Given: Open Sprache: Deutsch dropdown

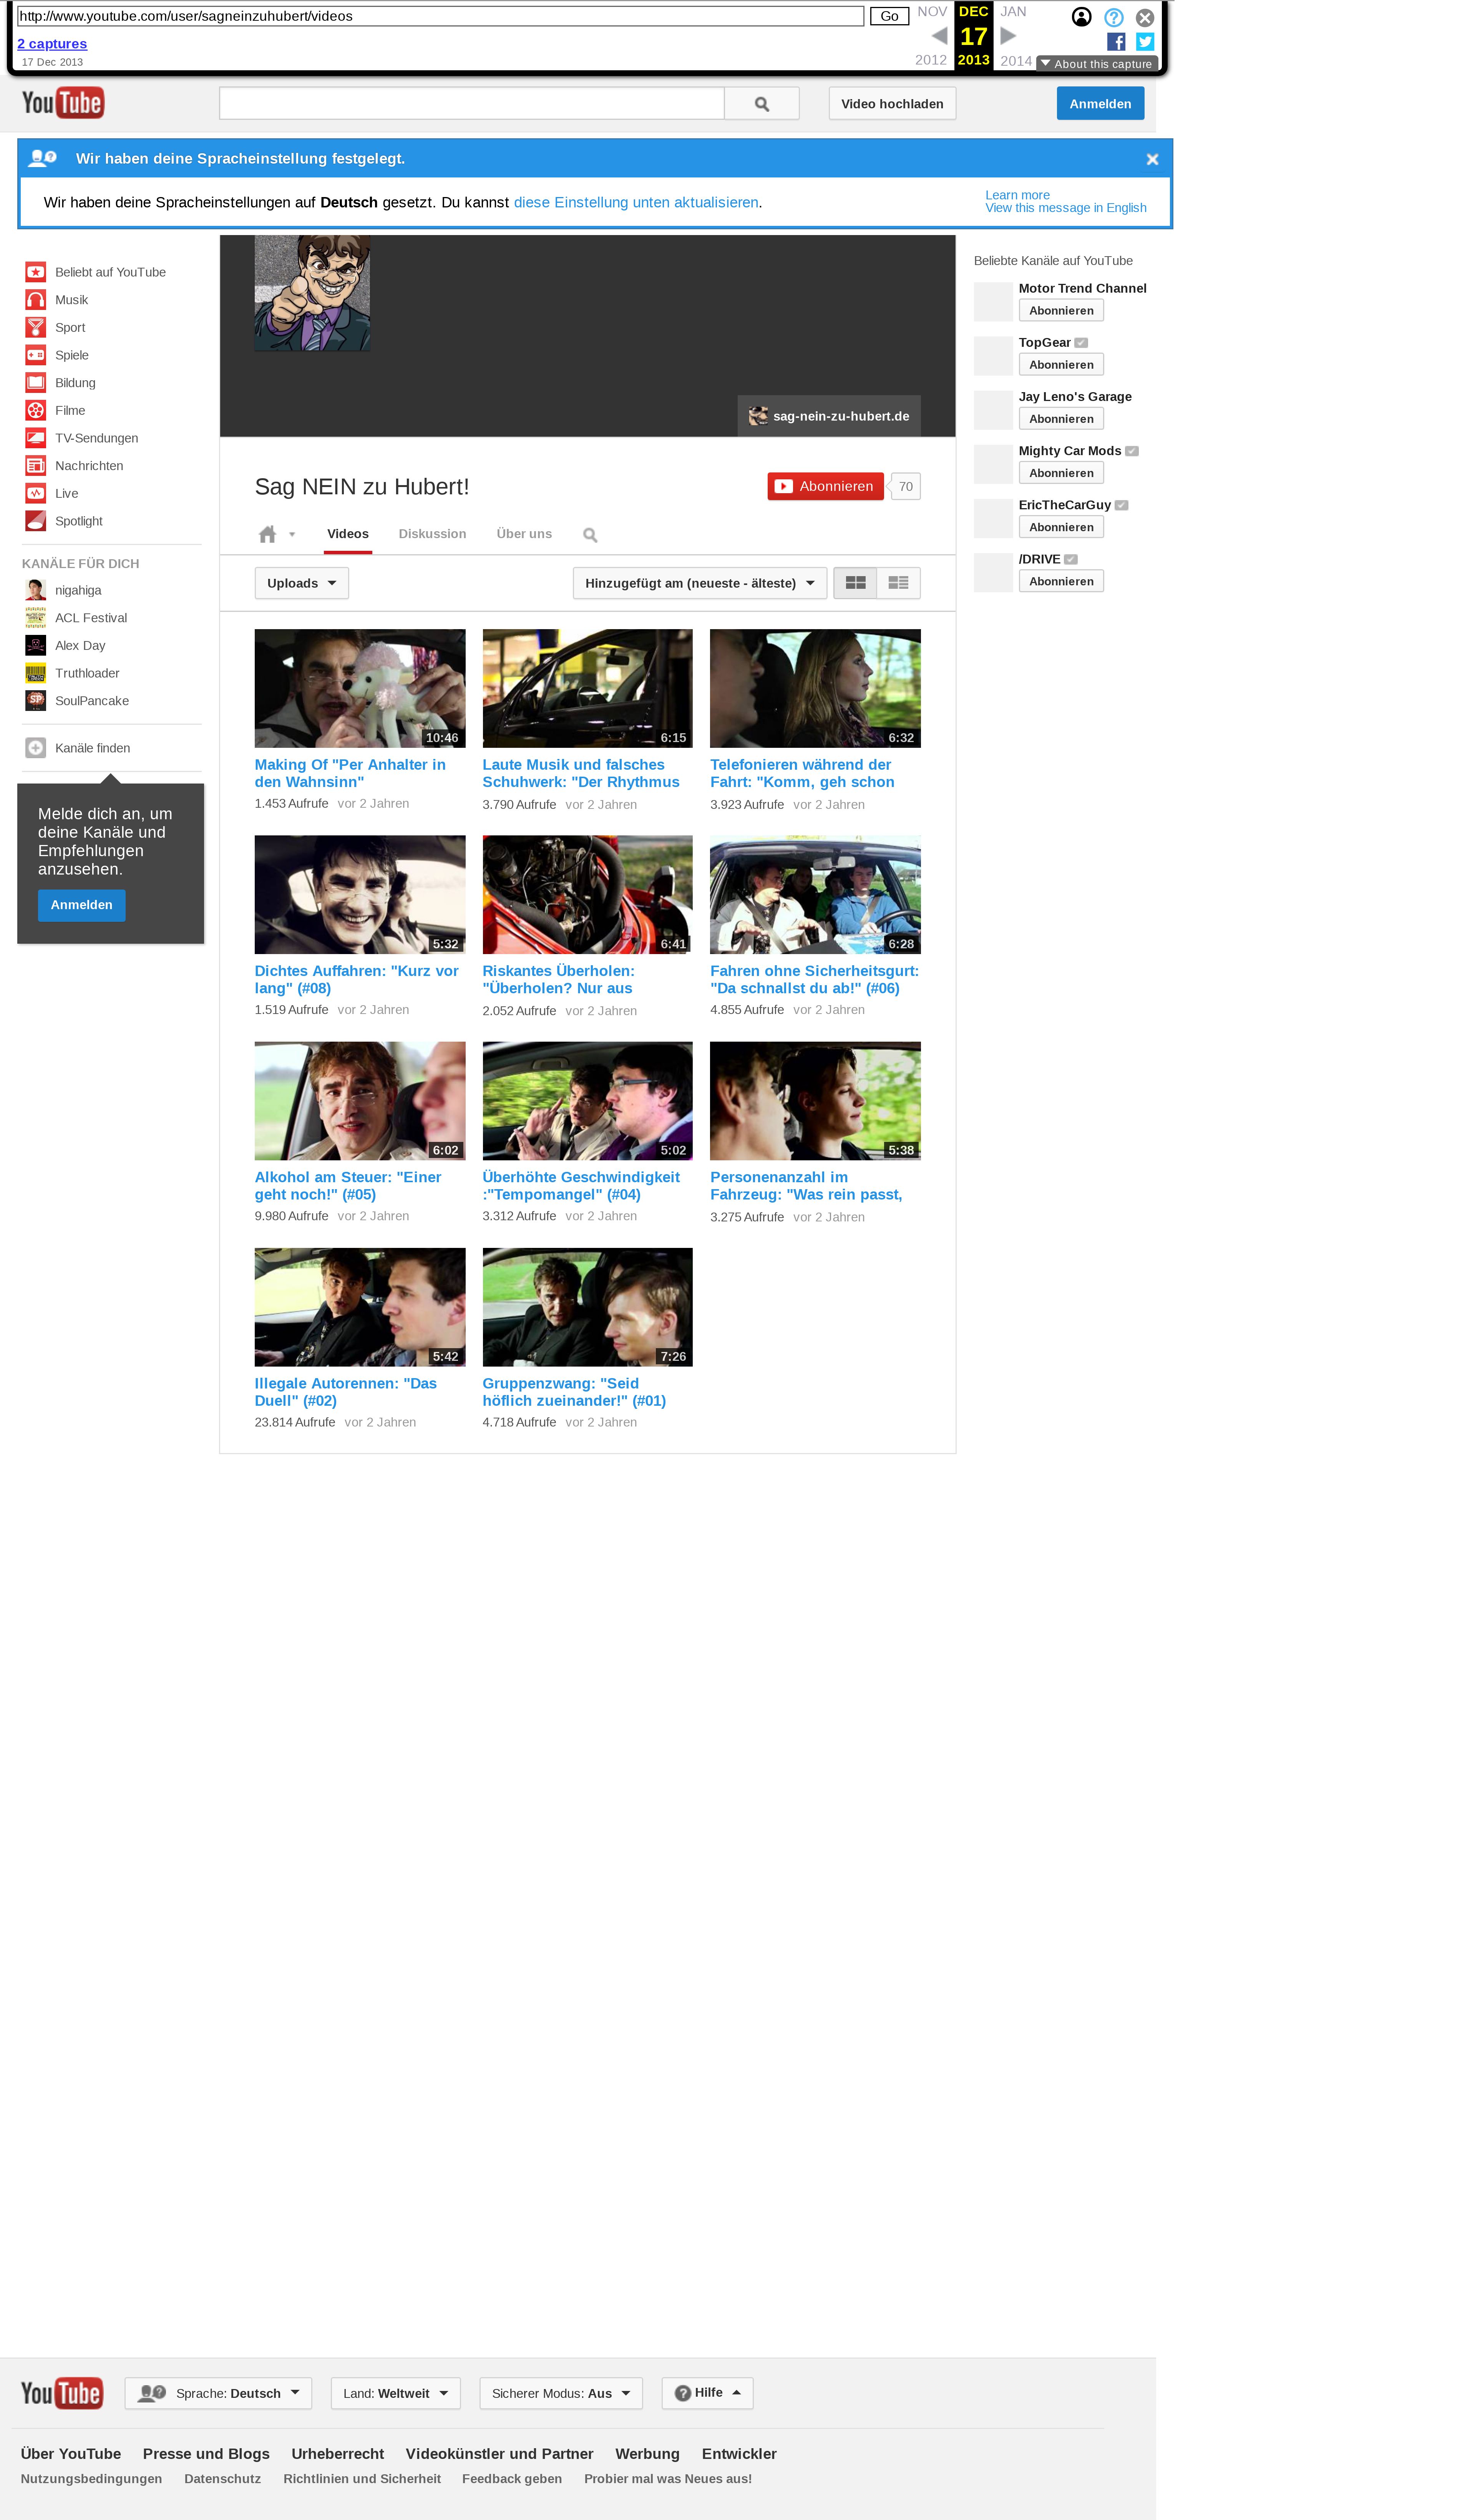Looking at the screenshot, I should pos(218,2392).
